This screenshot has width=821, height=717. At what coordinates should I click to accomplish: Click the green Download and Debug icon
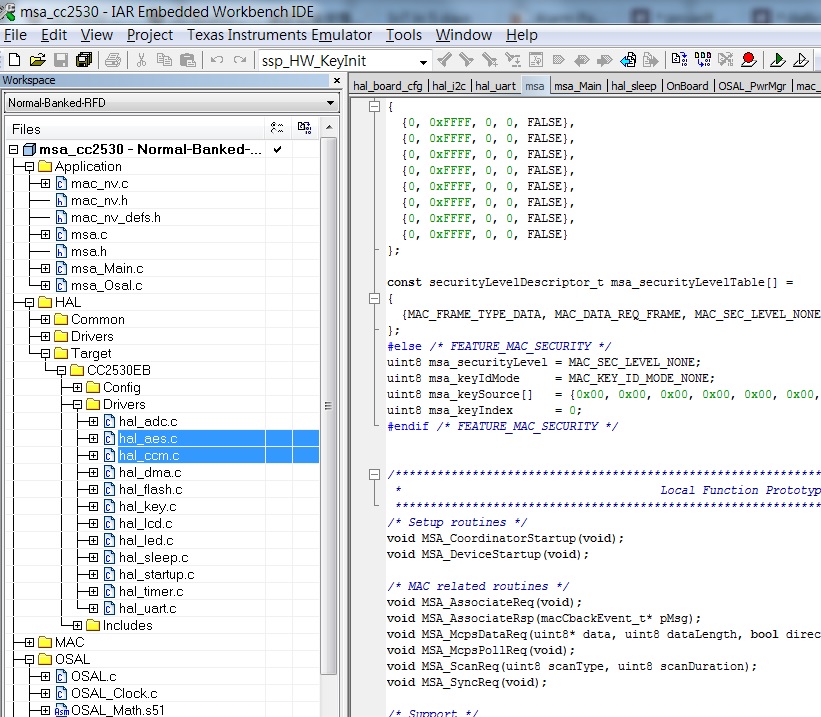point(778,61)
